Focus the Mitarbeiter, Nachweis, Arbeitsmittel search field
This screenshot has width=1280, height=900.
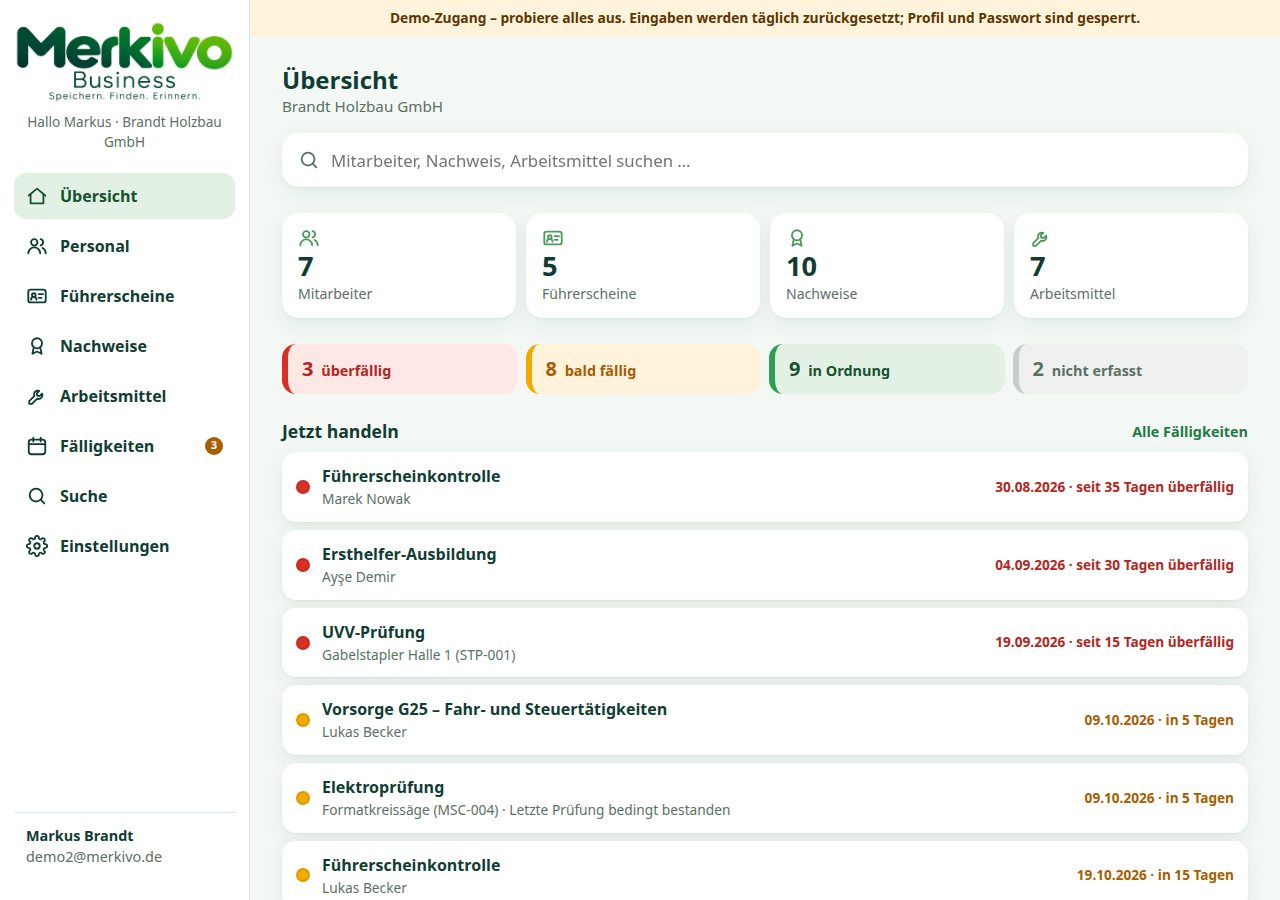pyautogui.click(x=765, y=160)
